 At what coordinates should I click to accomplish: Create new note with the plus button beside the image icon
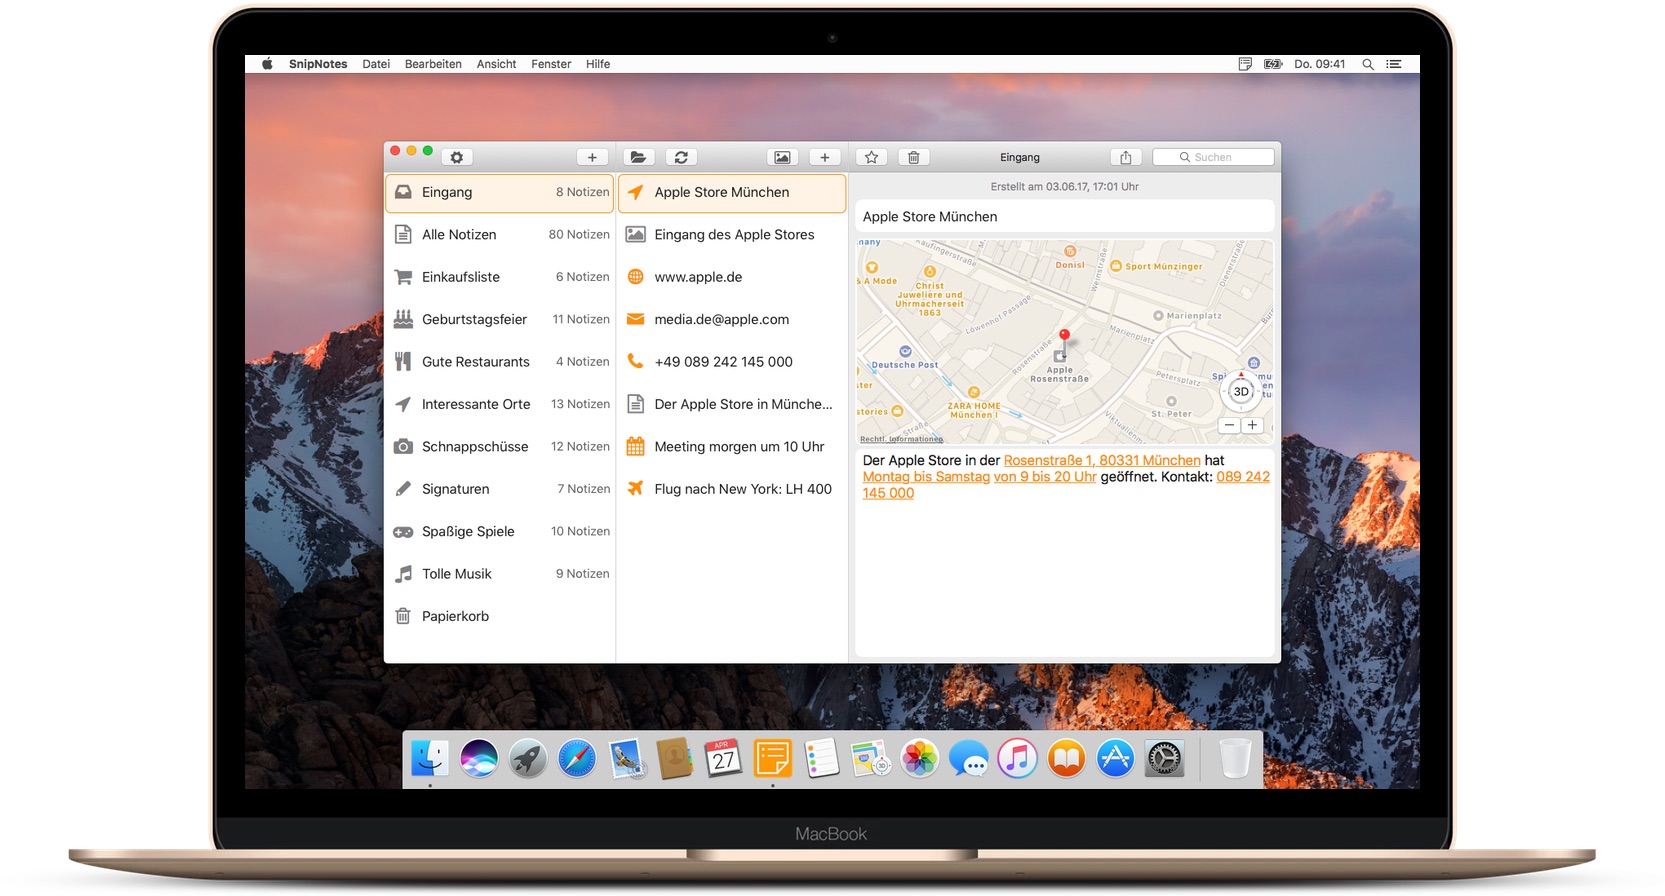pyautogui.click(x=825, y=157)
